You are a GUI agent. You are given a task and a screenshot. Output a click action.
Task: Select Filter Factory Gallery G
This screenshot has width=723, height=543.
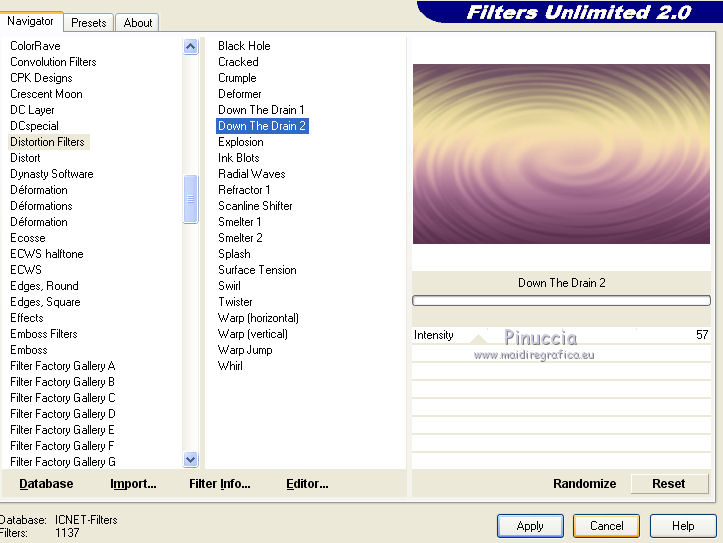(63, 462)
